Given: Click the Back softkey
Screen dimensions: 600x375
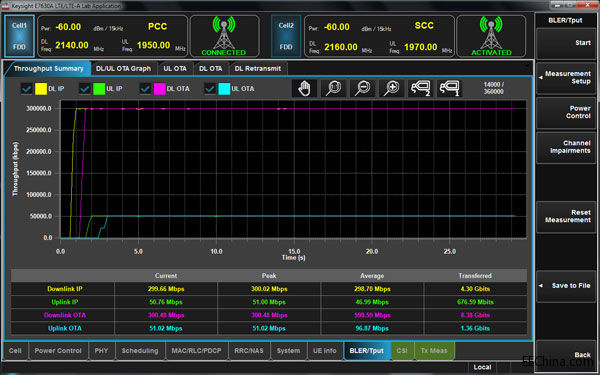Looking at the screenshot, I should click(x=566, y=355).
